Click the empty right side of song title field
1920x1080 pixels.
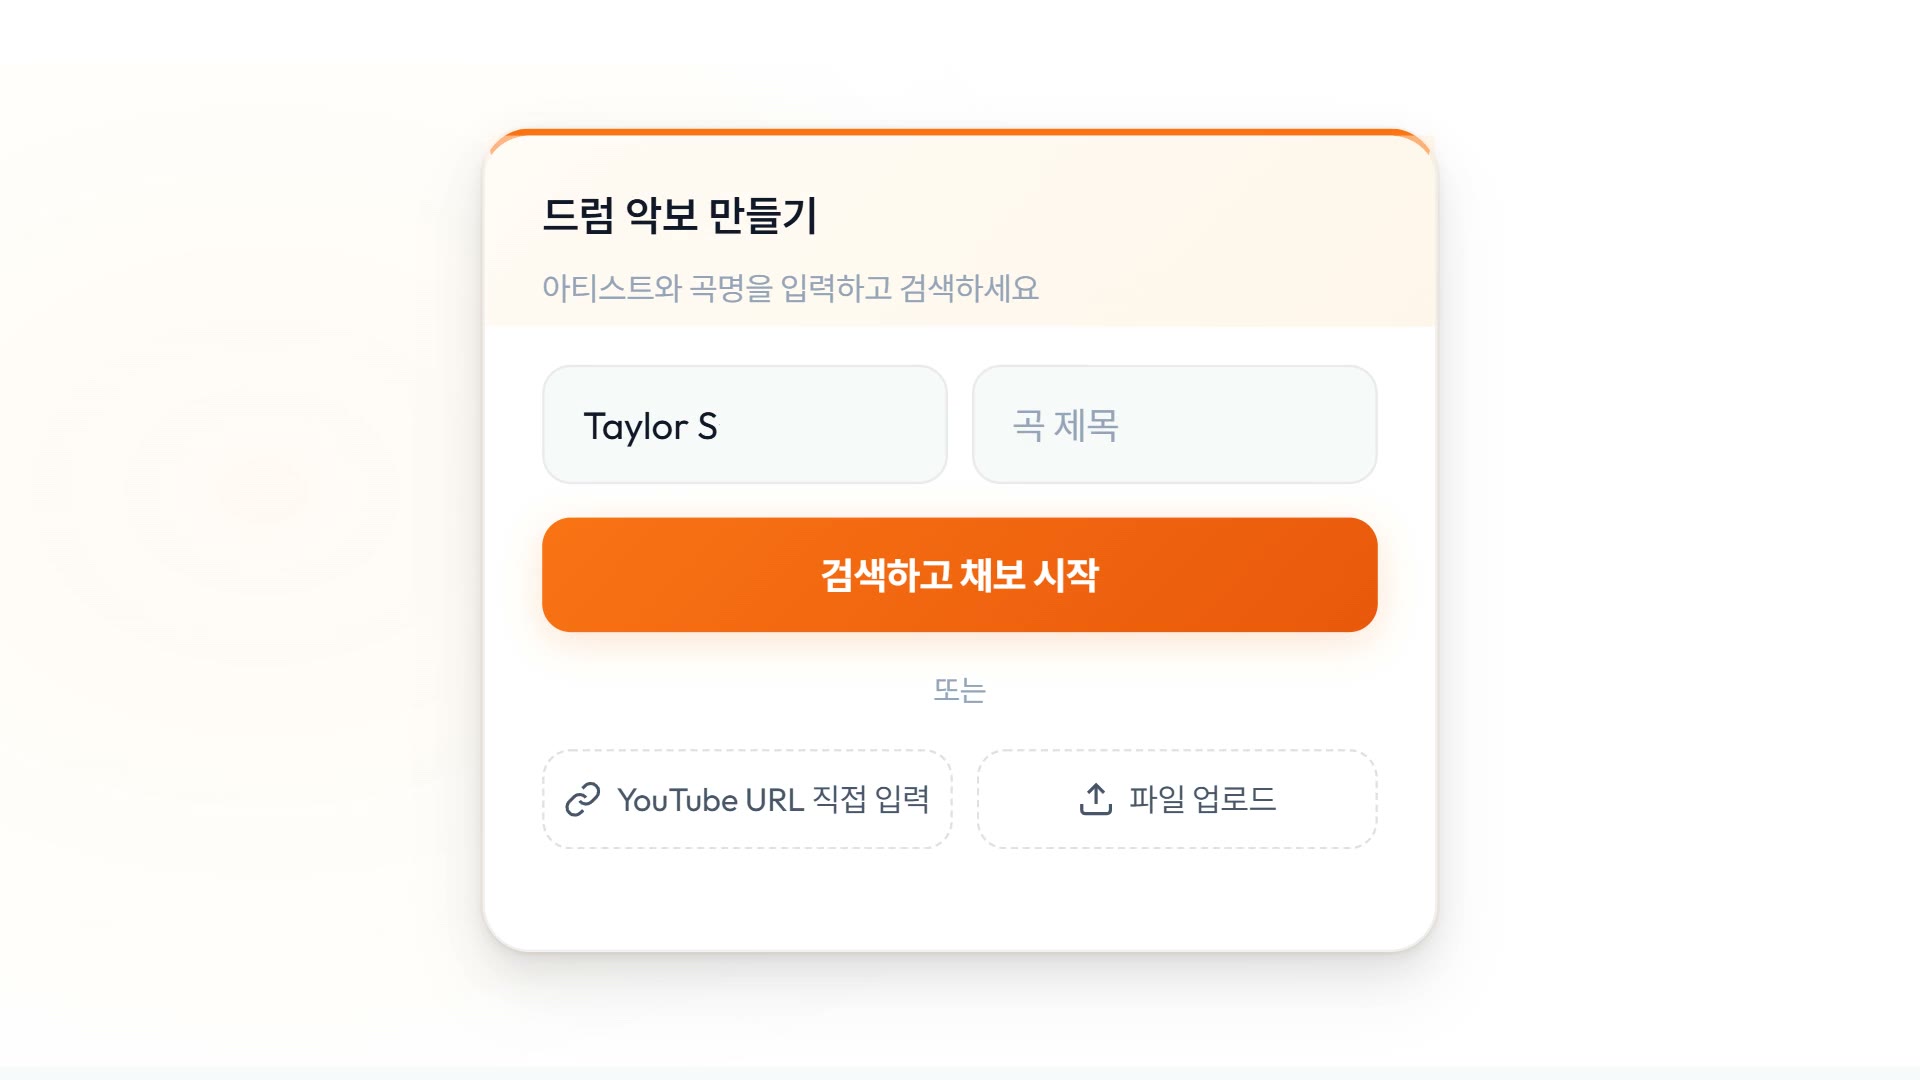point(1260,425)
